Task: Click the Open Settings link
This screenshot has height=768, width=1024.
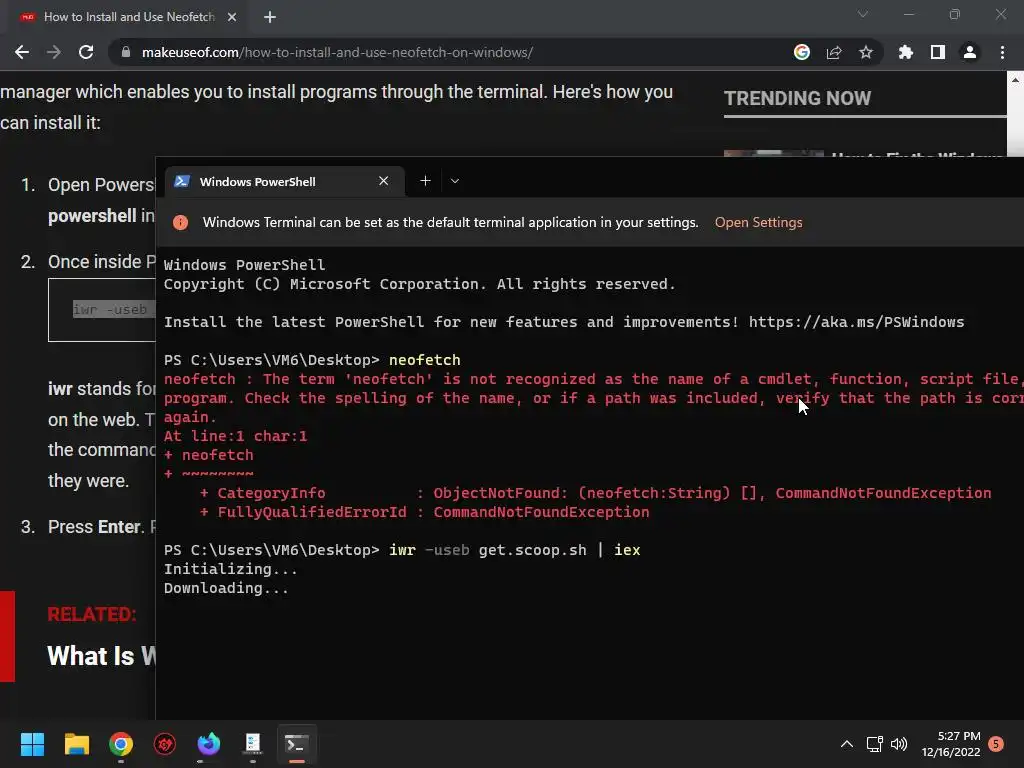Action: click(x=758, y=222)
